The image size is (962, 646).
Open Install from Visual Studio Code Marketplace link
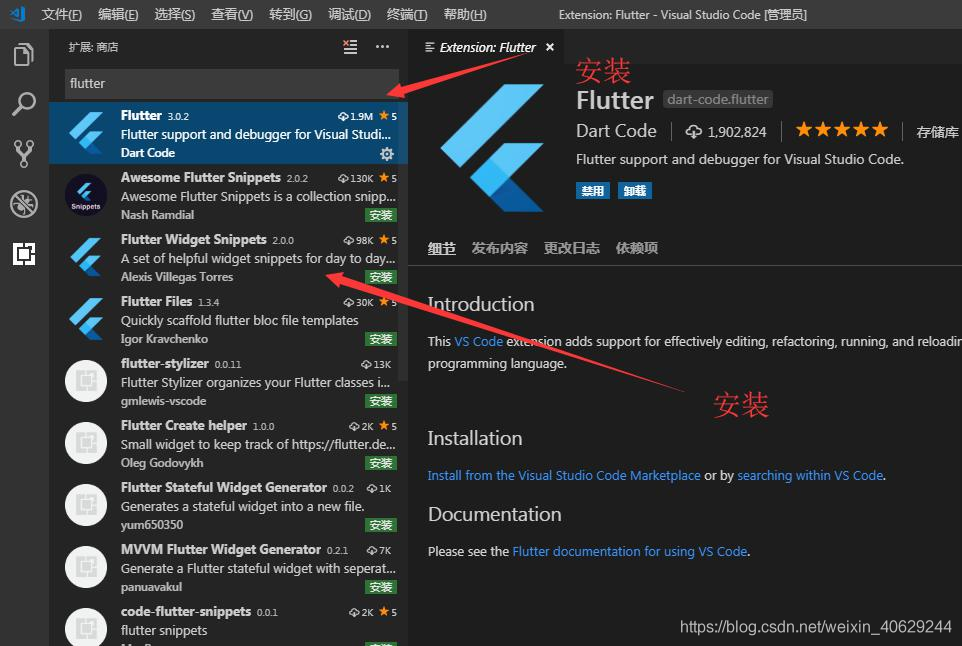tap(564, 475)
